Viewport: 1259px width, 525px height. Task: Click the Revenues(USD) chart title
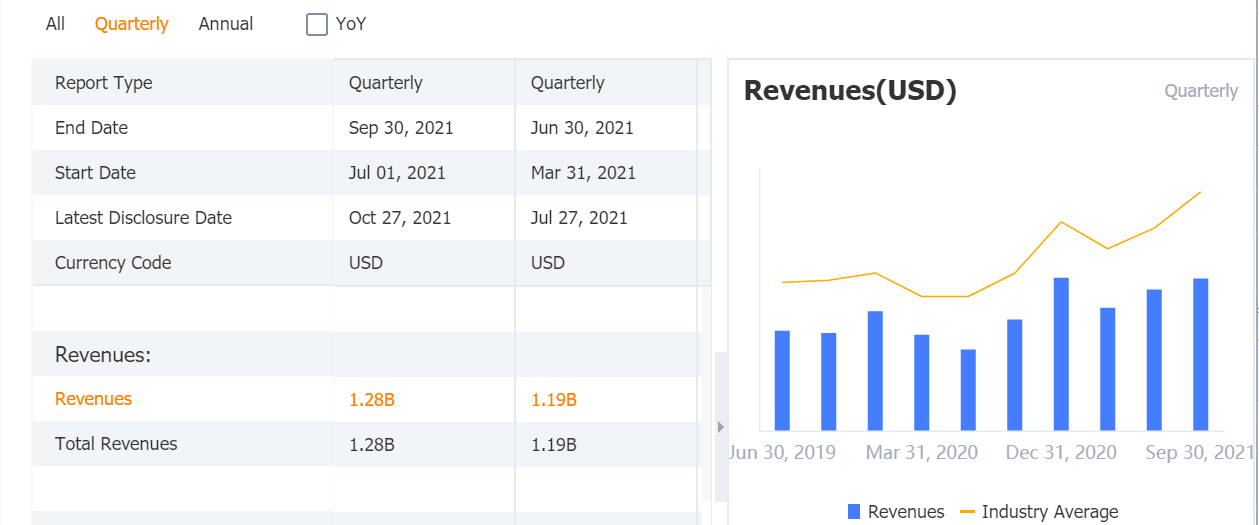(x=850, y=91)
